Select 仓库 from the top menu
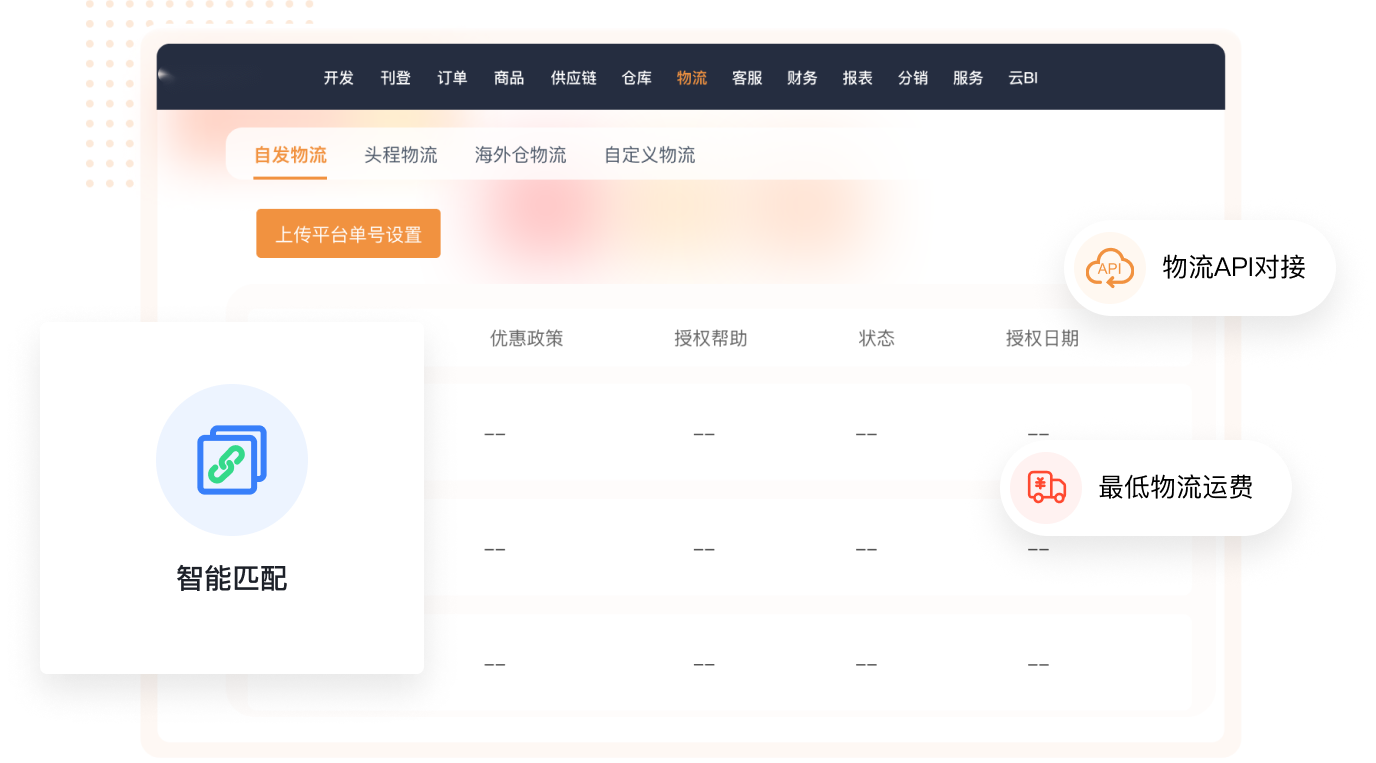 [637, 78]
